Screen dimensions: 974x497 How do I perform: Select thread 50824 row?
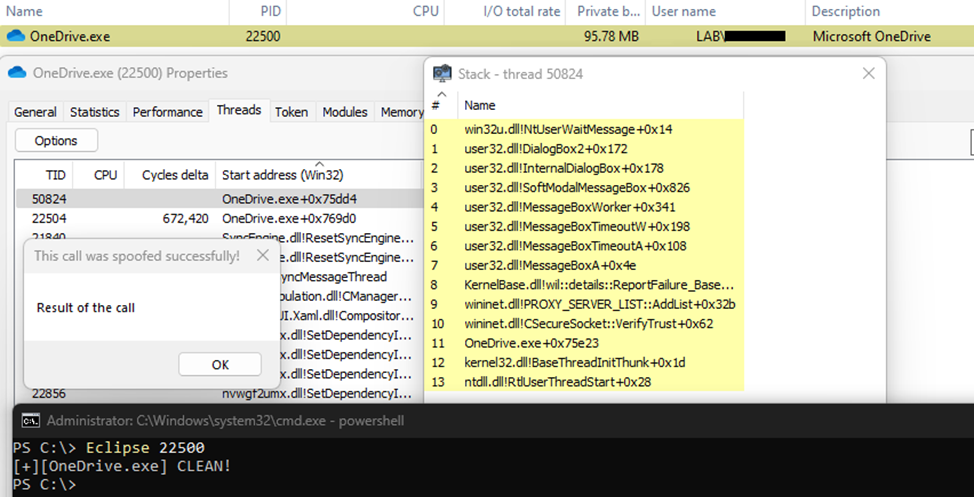coord(48,199)
